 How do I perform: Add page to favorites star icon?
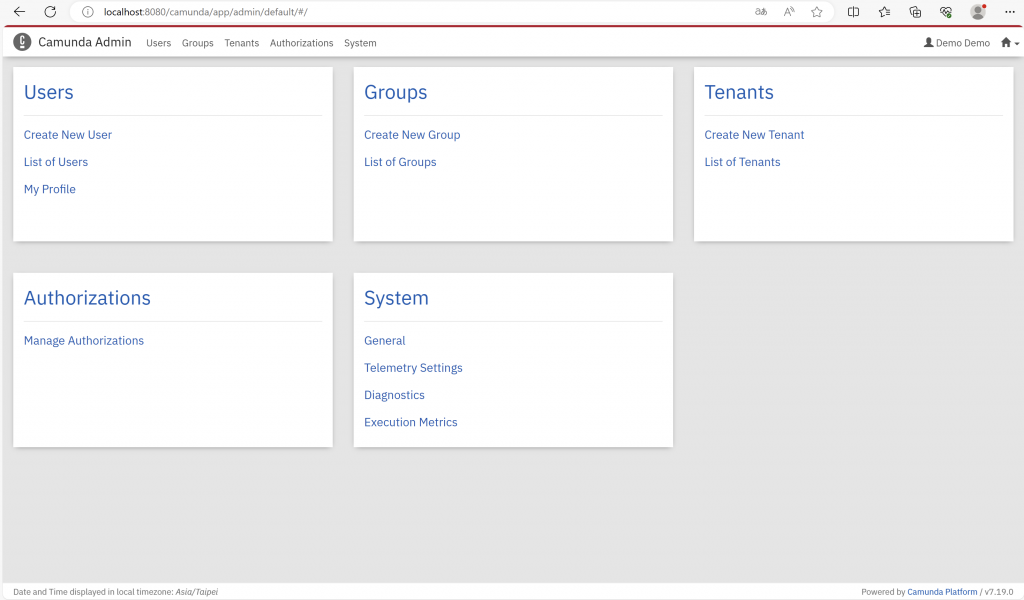pos(817,12)
